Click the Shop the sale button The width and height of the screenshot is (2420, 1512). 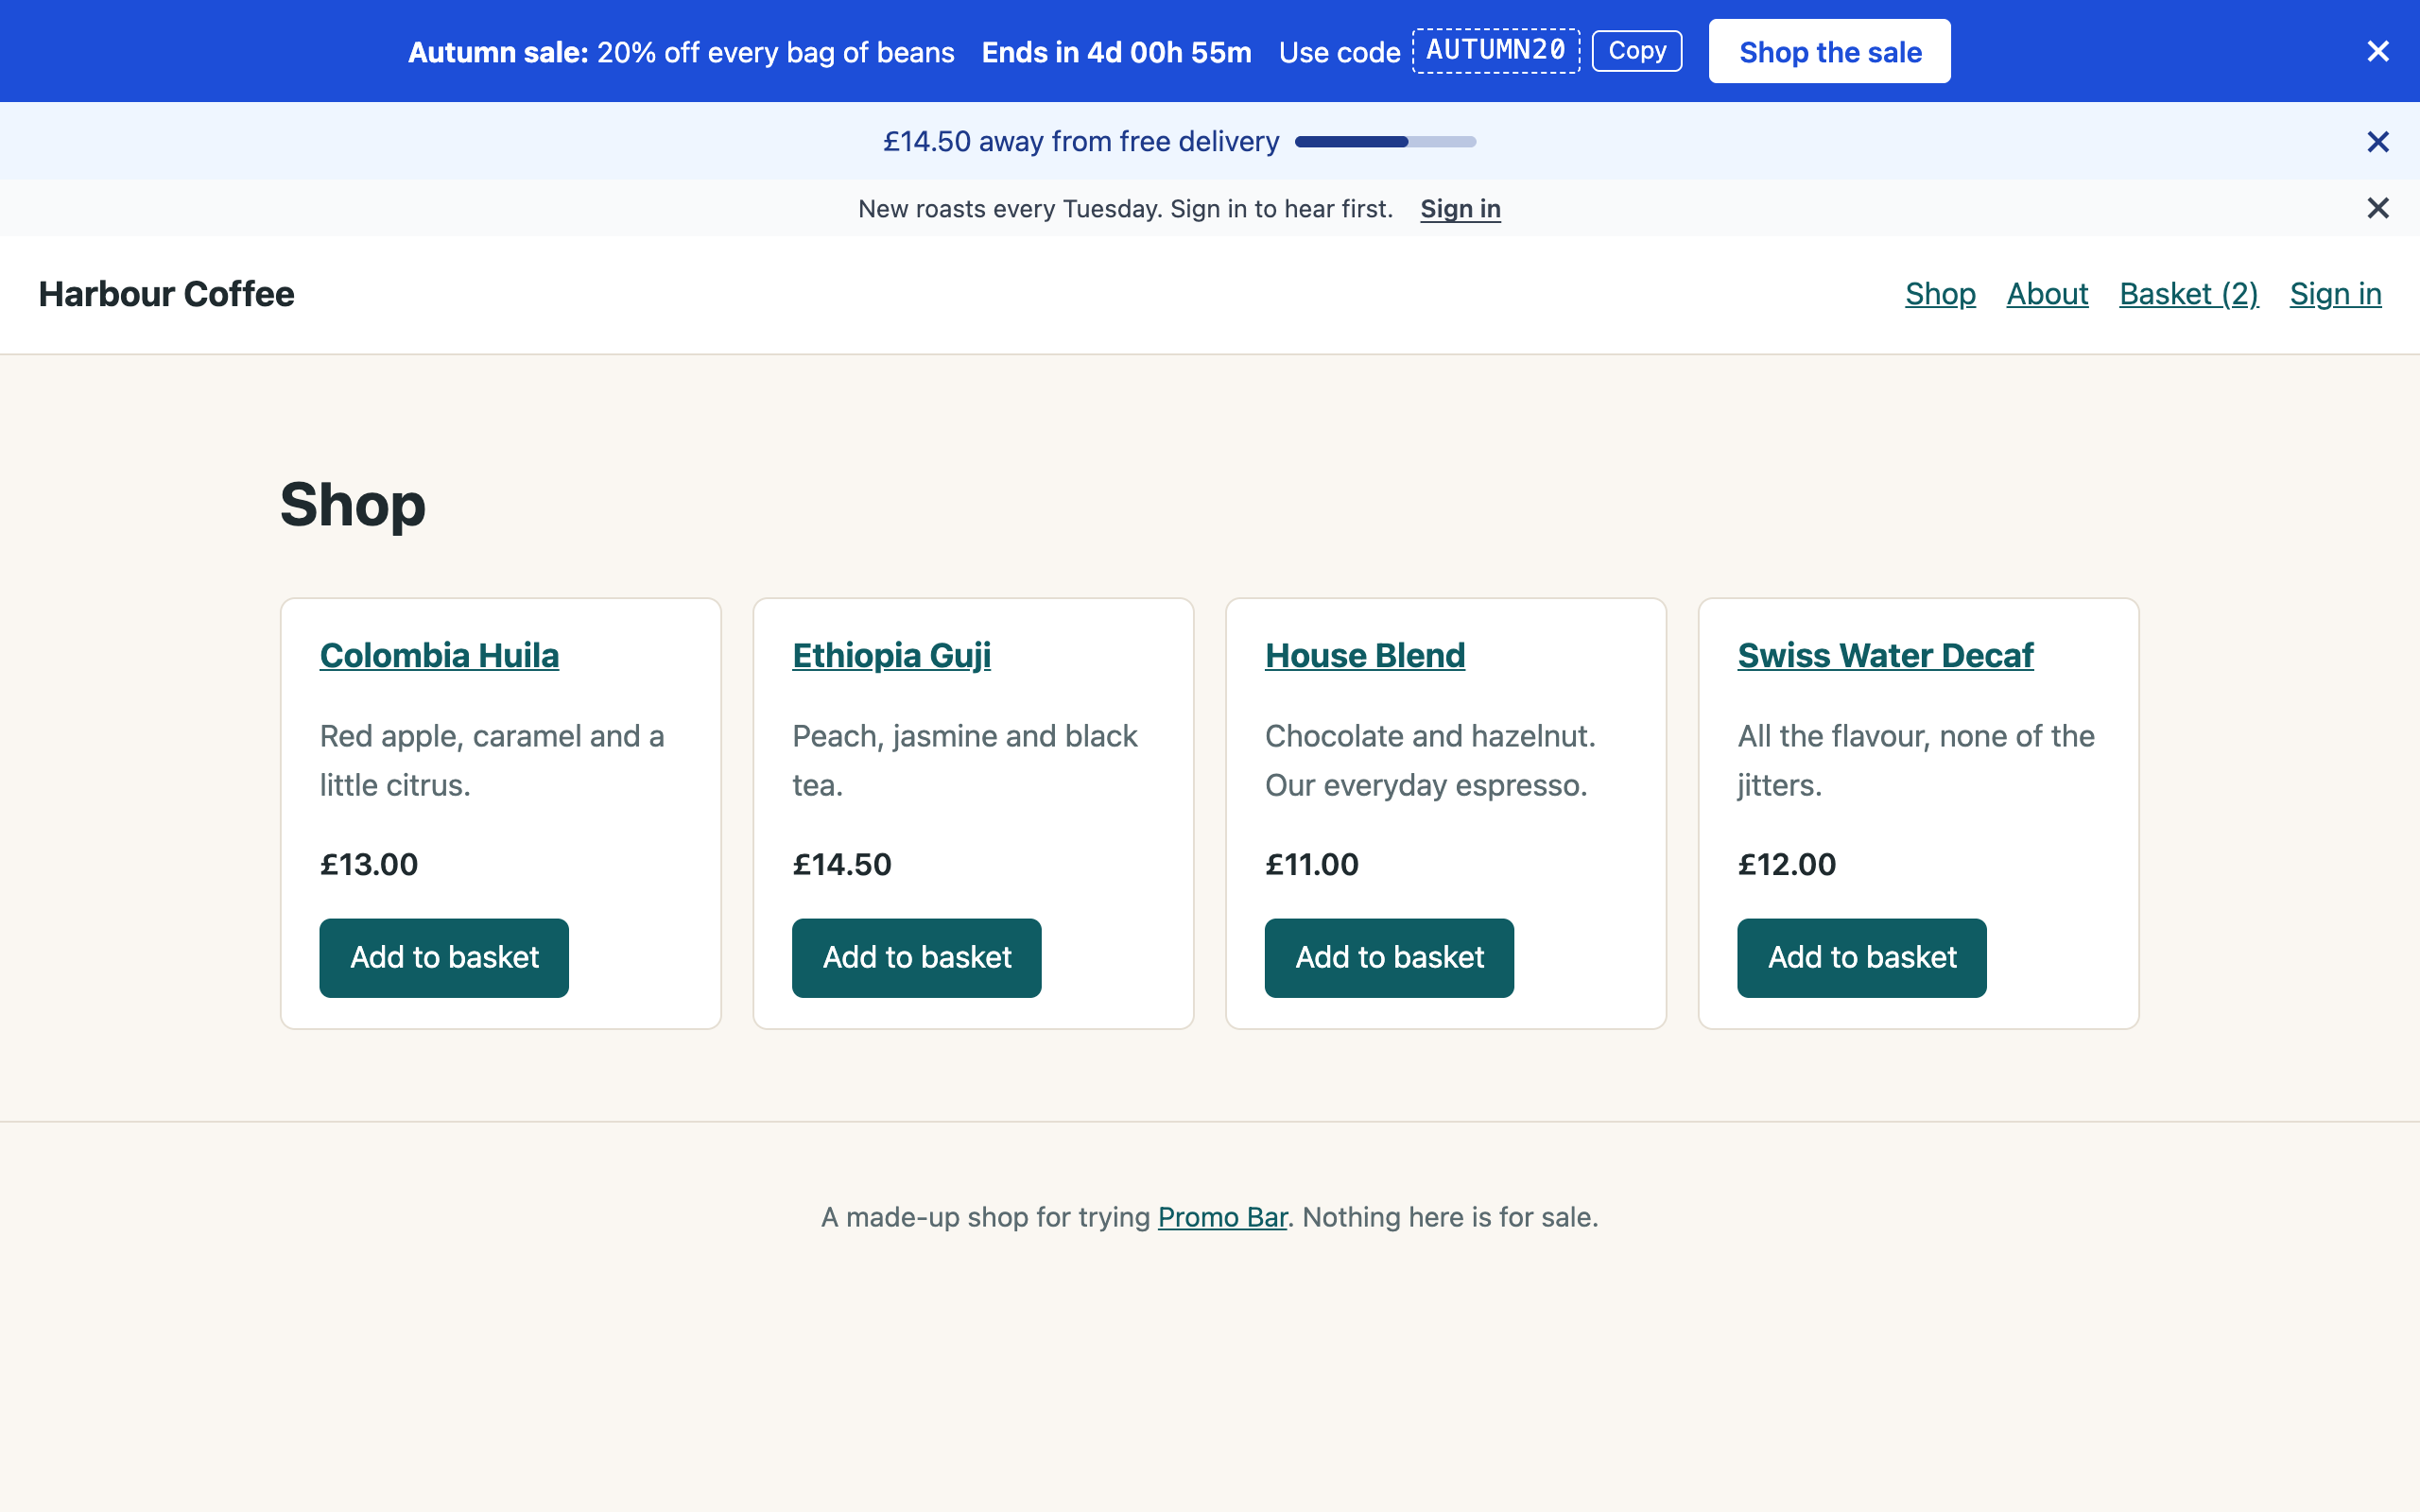click(x=1829, y=51)
